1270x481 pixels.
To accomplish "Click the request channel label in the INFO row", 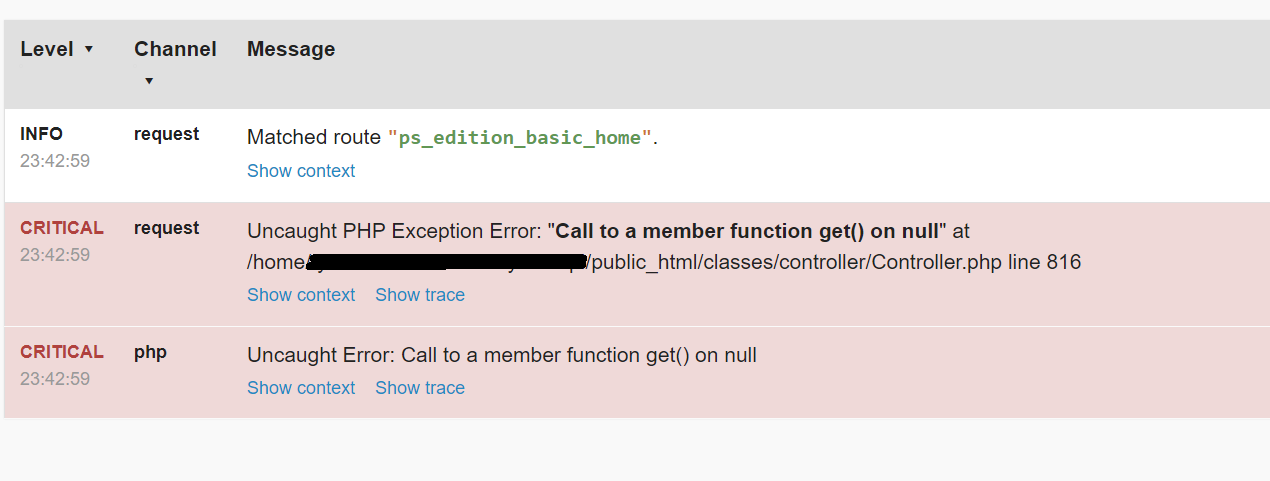I will 167,134.
